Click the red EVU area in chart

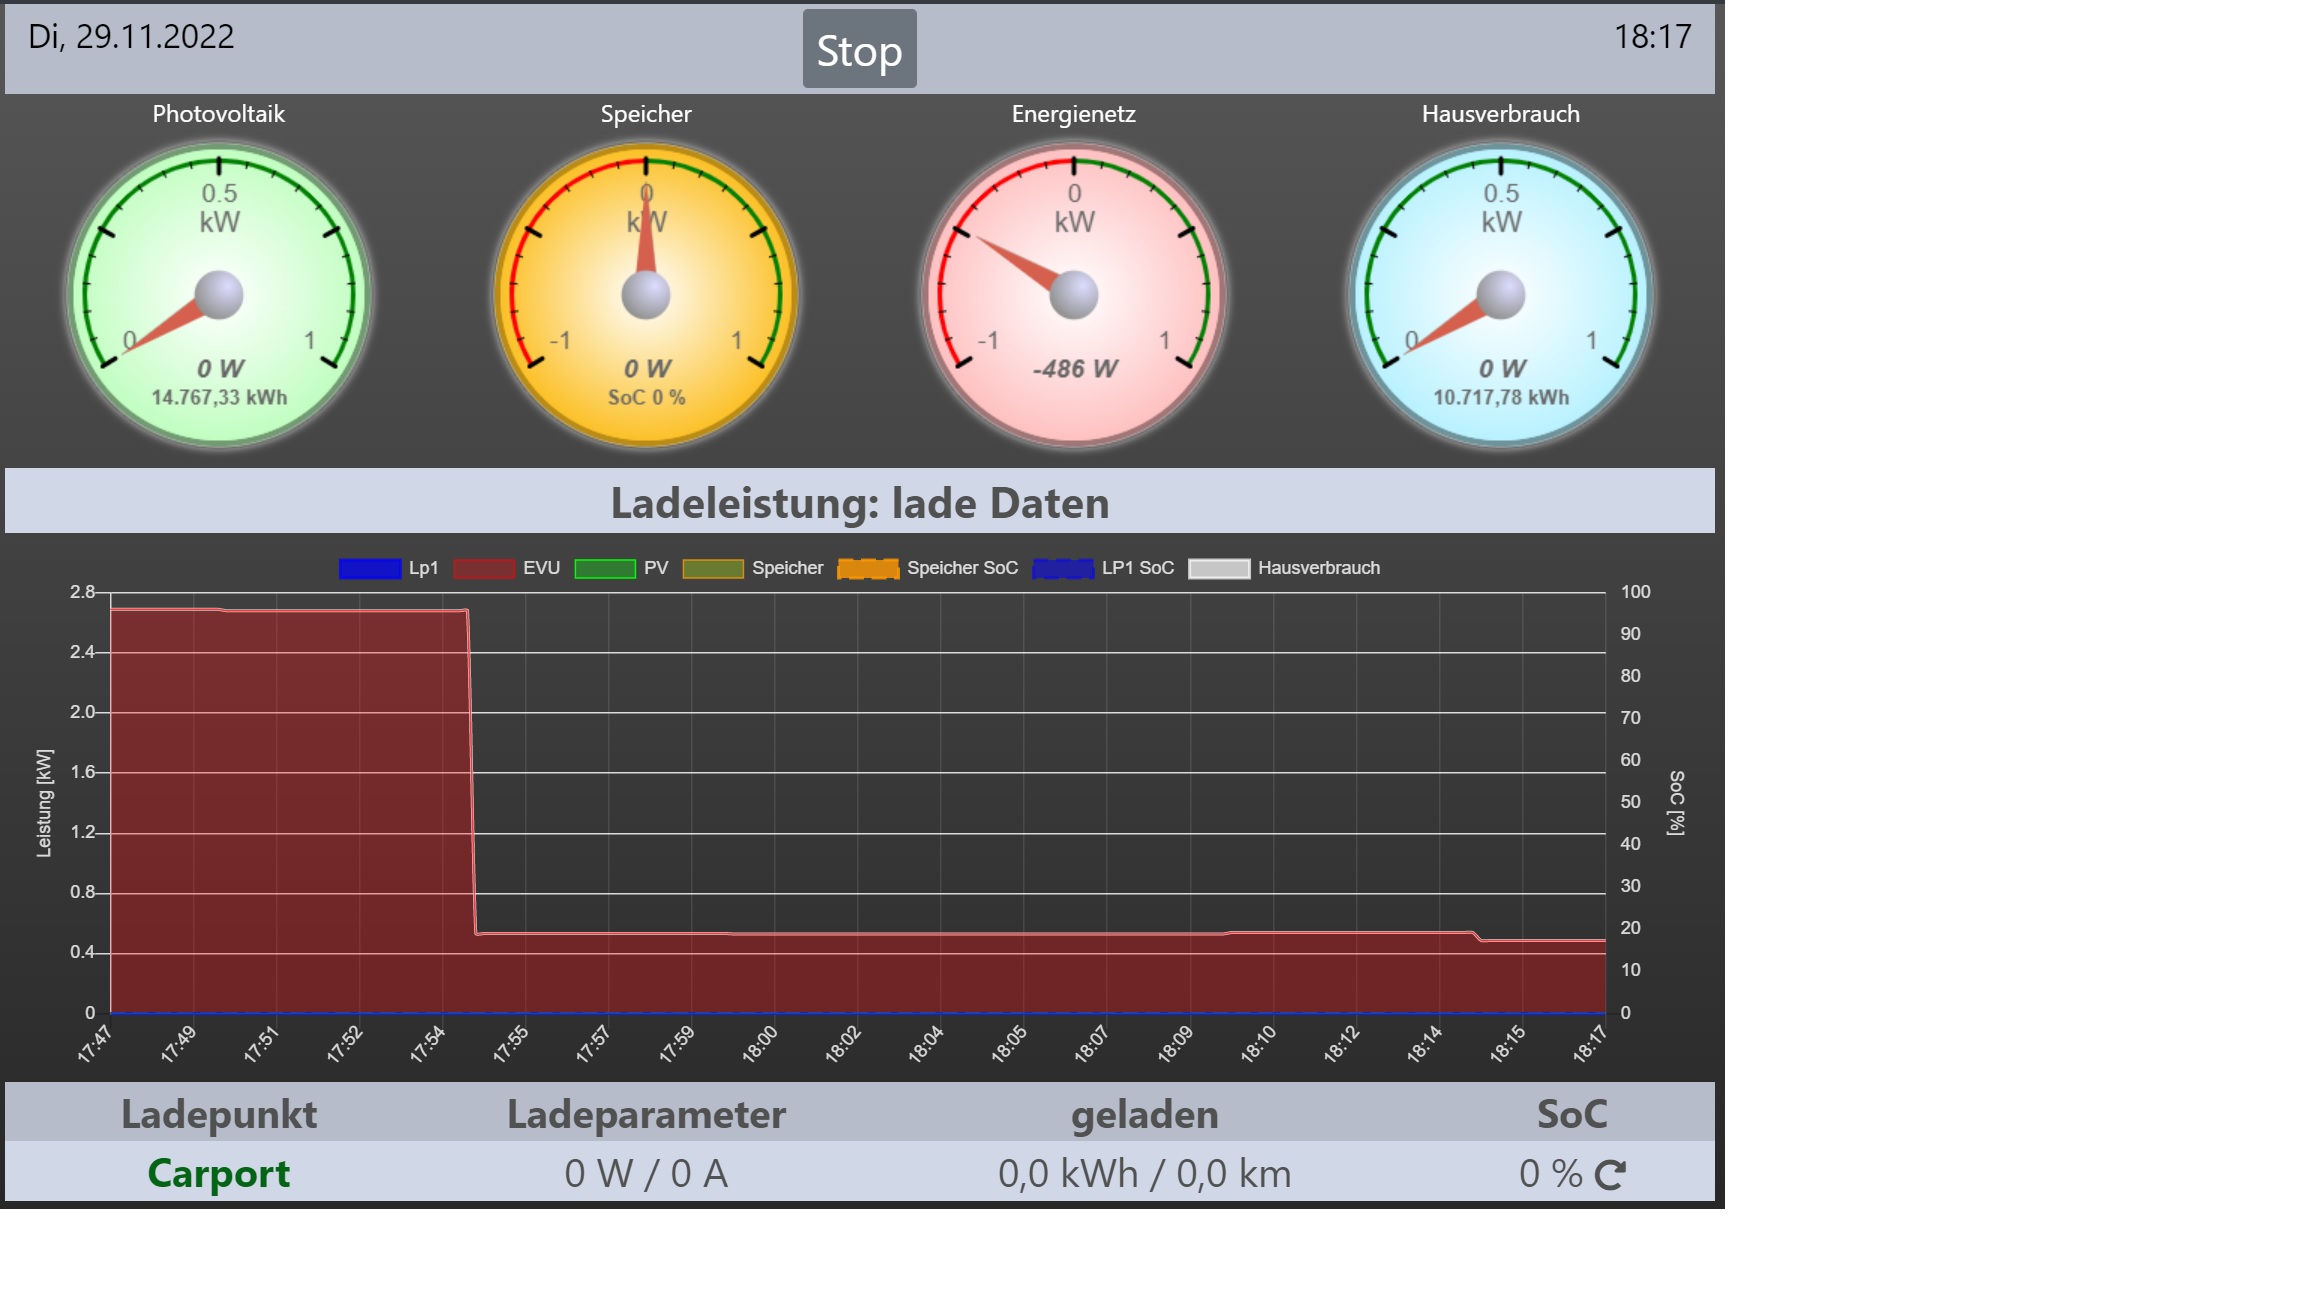[x=290, y=810]
